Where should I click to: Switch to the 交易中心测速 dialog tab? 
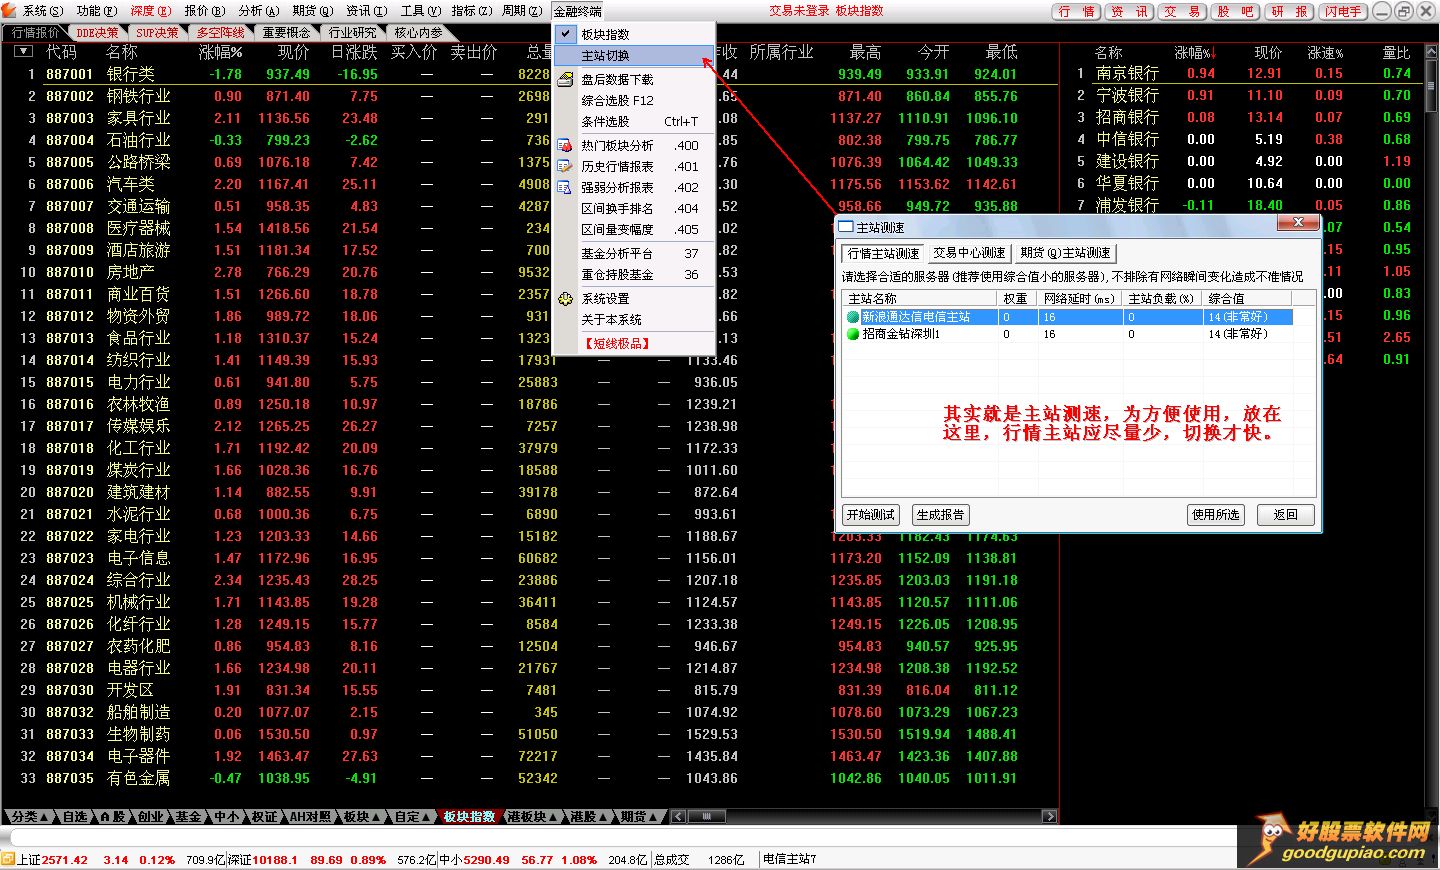(x=969, y=253)
